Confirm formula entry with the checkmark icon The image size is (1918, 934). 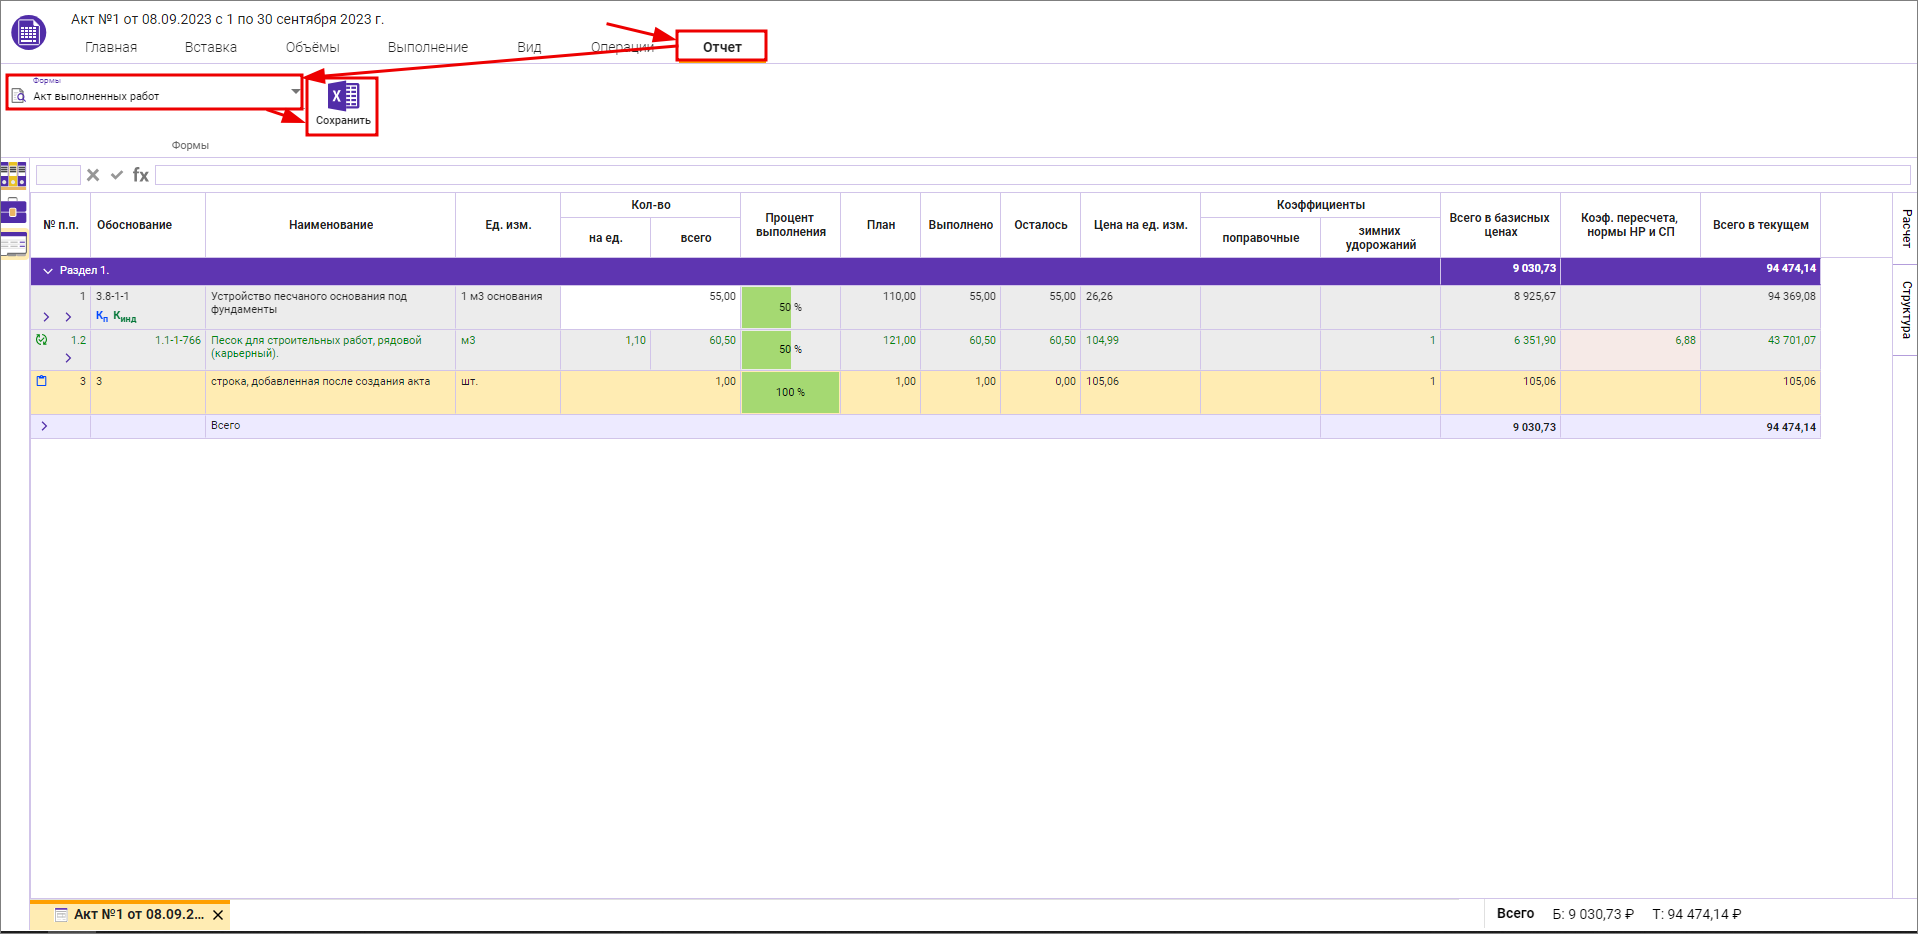coord(117,175)
